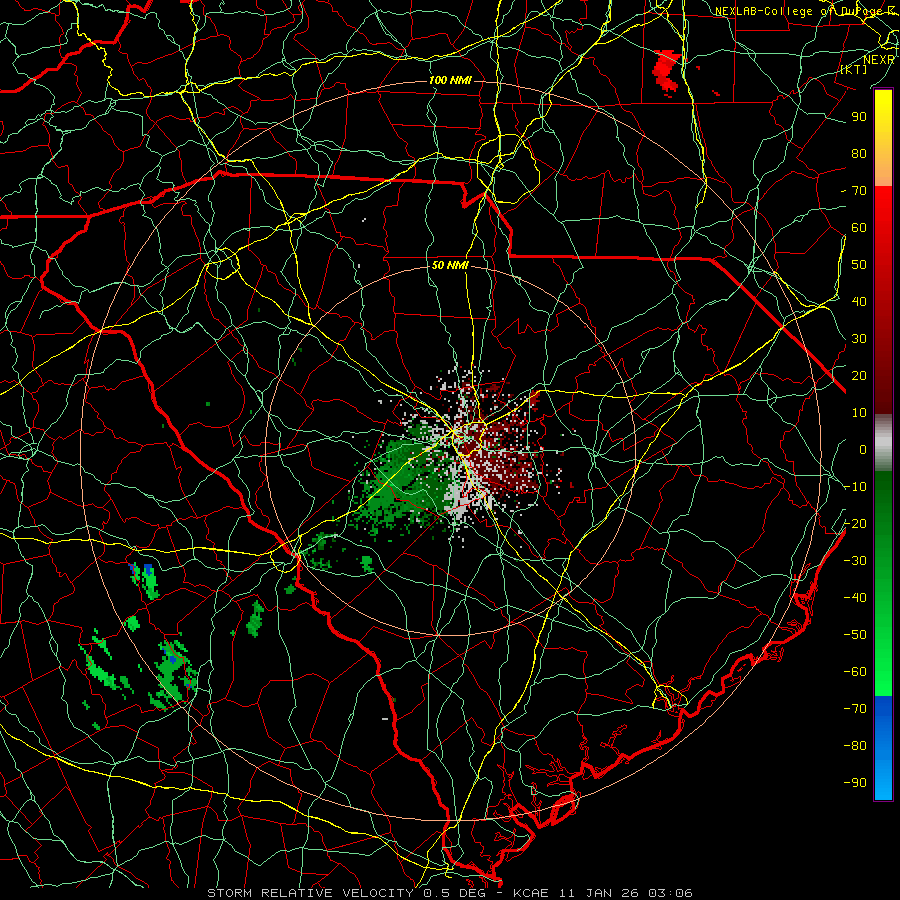Viewport: 900px width, 900px height.
Task: Click the -30 value on velocity scale
Action: tap(855, 561)
